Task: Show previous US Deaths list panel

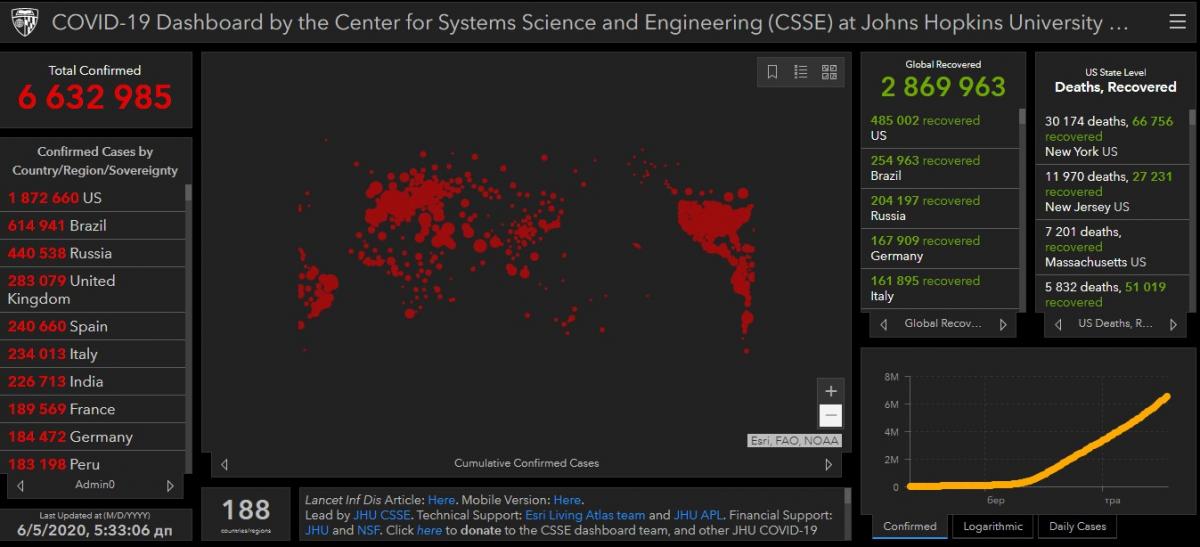Action: click(x=1057, y=324)
